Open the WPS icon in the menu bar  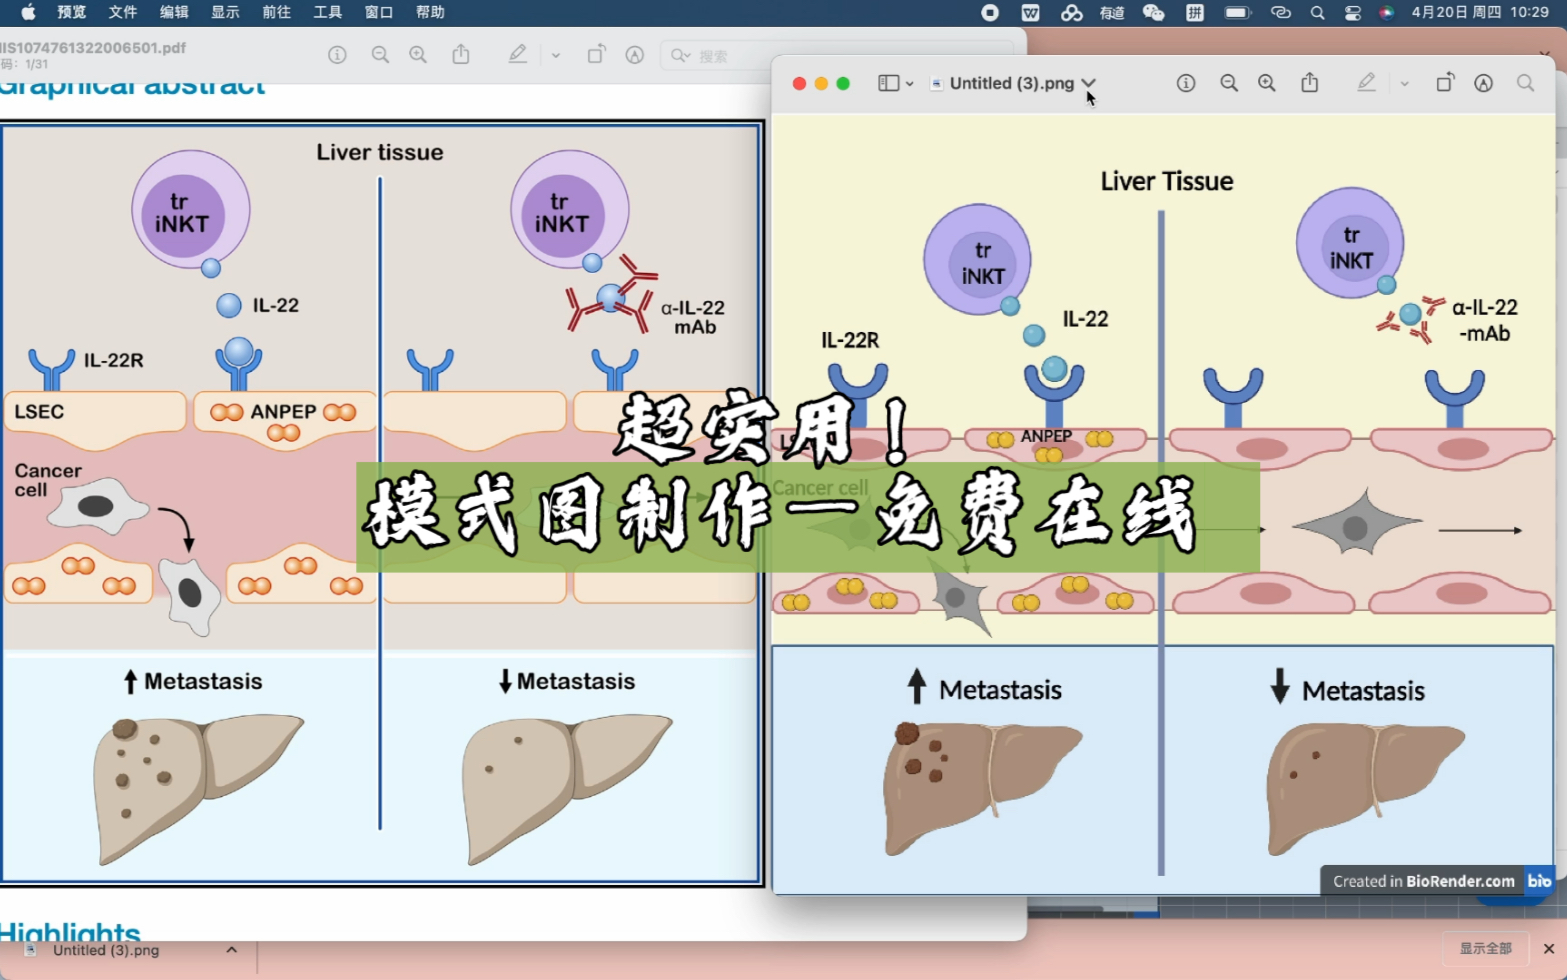pyautogui.click(x=1030, y=12)
